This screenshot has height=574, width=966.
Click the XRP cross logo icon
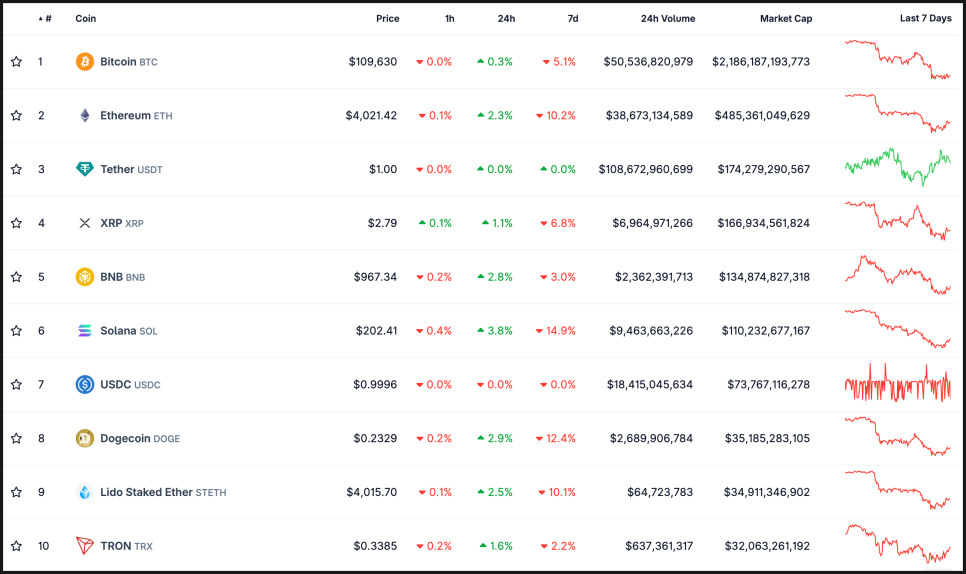tap(85, 223)
